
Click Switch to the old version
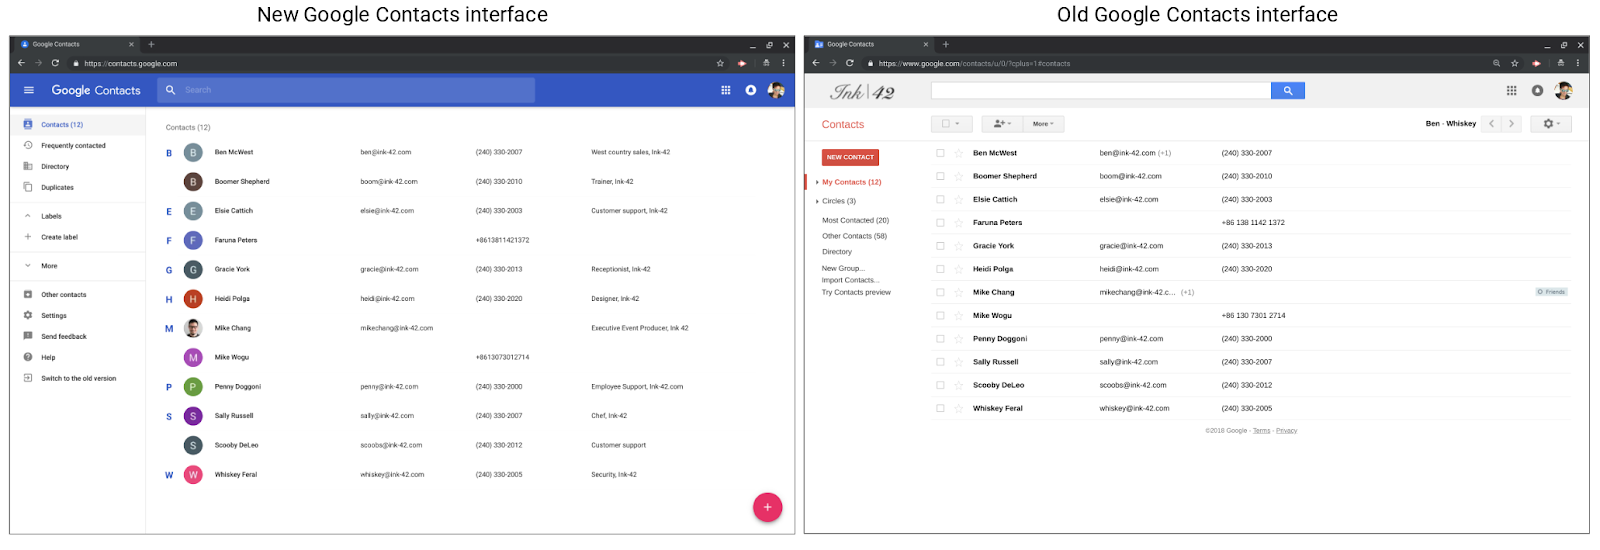click(78, 378)
